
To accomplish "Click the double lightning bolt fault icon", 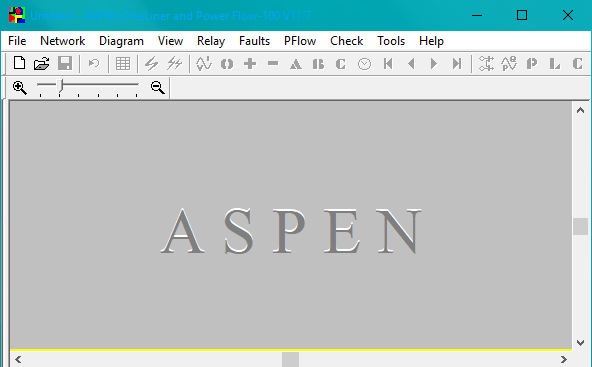I will tap(174, 63).
